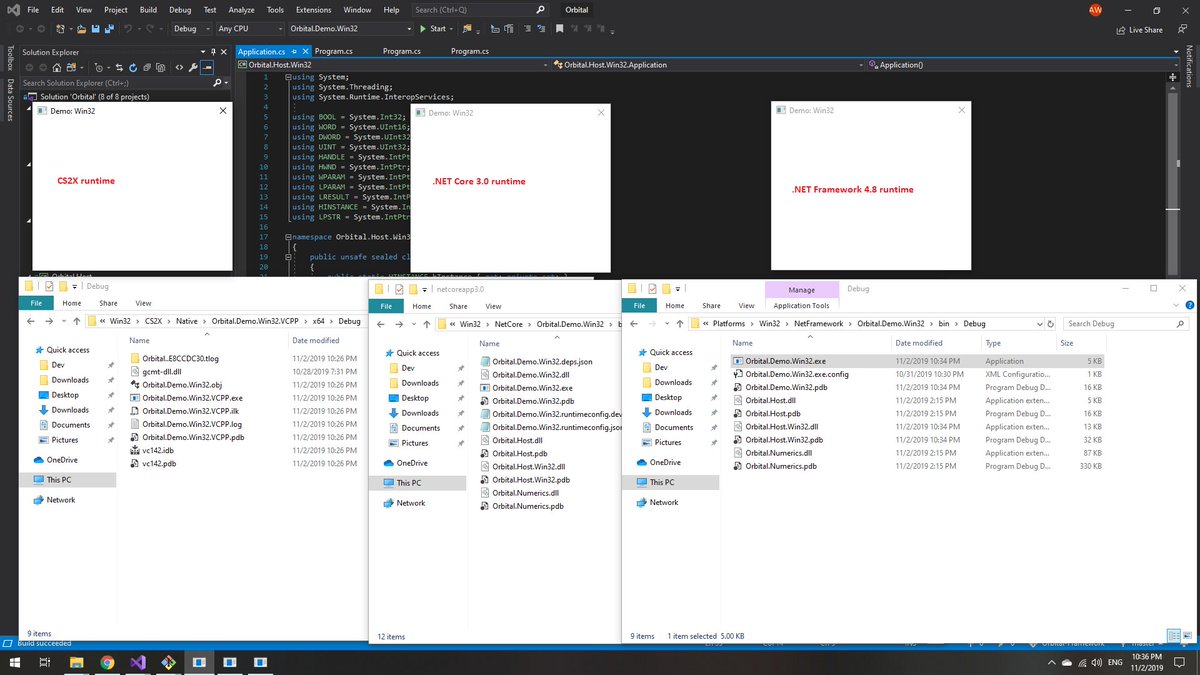This screenshot has height=675, width=1200.
Task: Collapse the using directives code region
Action: pos(288,77)
